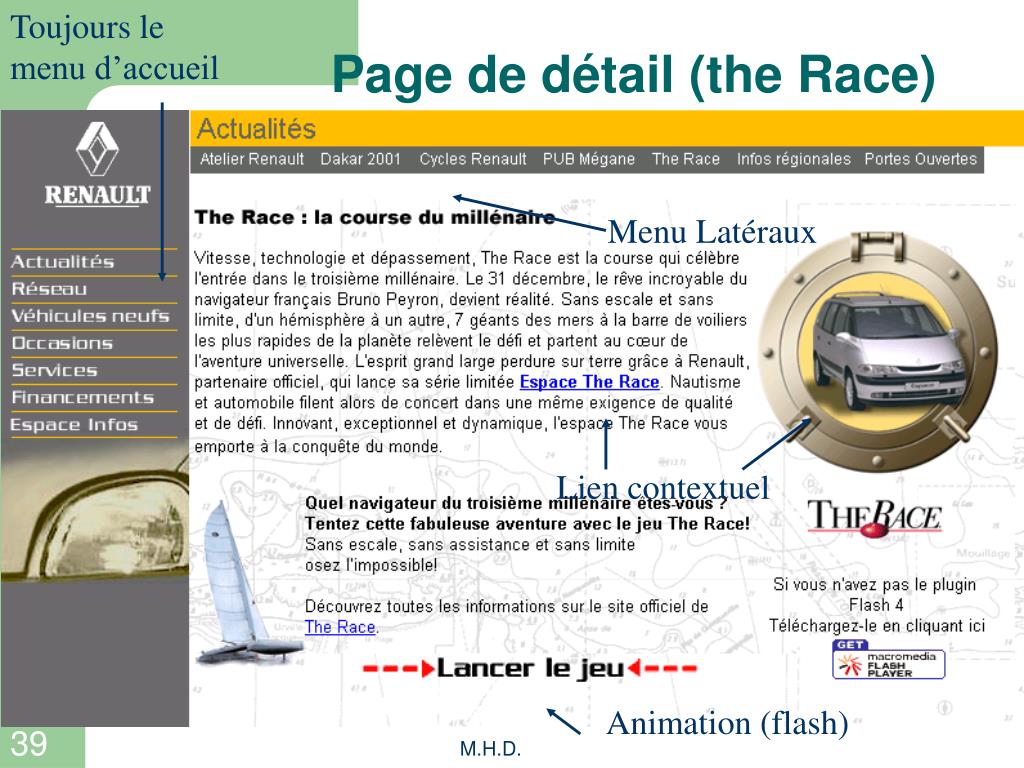Click the The Race logo graphic
The height and width of the screenshot is (768, 1024).
click(875, 519)
